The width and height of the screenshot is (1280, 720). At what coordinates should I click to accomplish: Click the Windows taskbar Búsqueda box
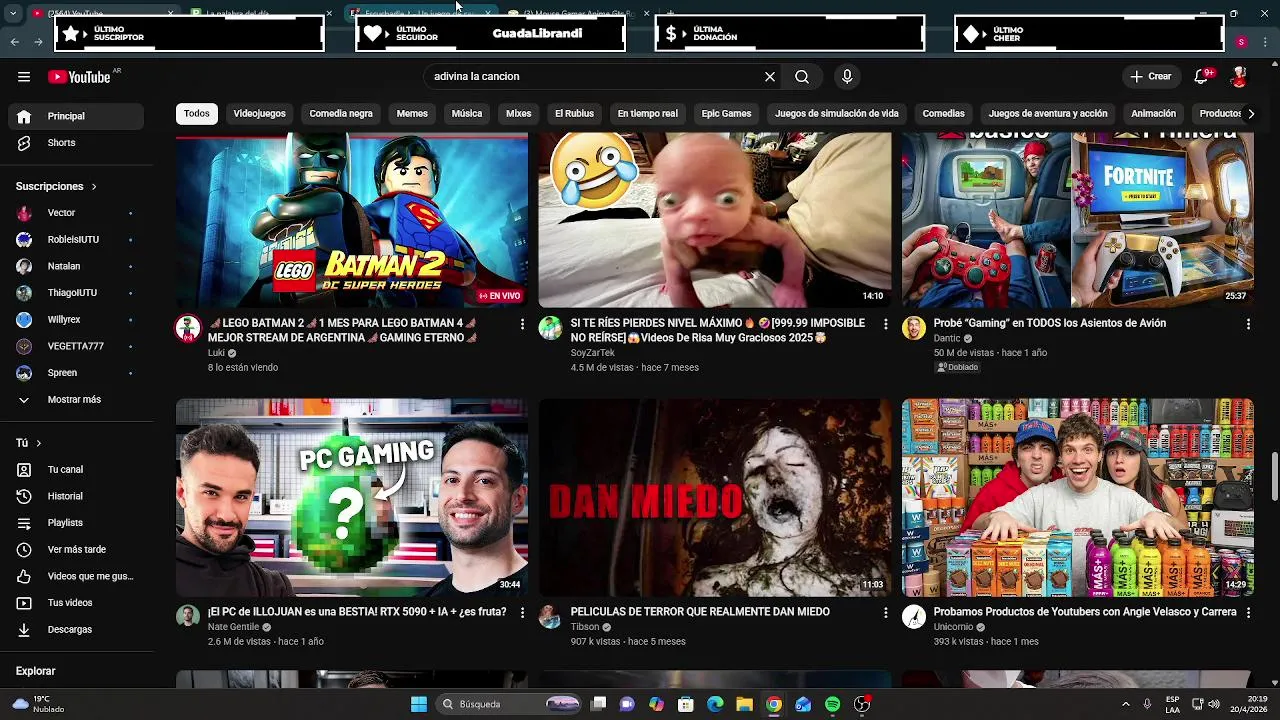[509, 704]
